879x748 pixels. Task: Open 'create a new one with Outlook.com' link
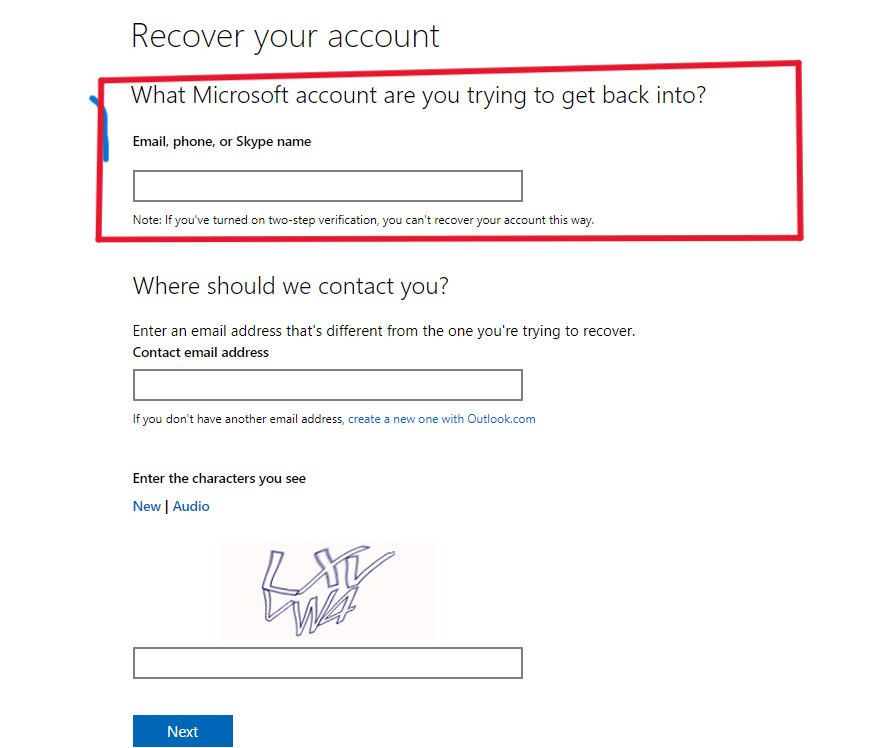[x=442, y=419]
